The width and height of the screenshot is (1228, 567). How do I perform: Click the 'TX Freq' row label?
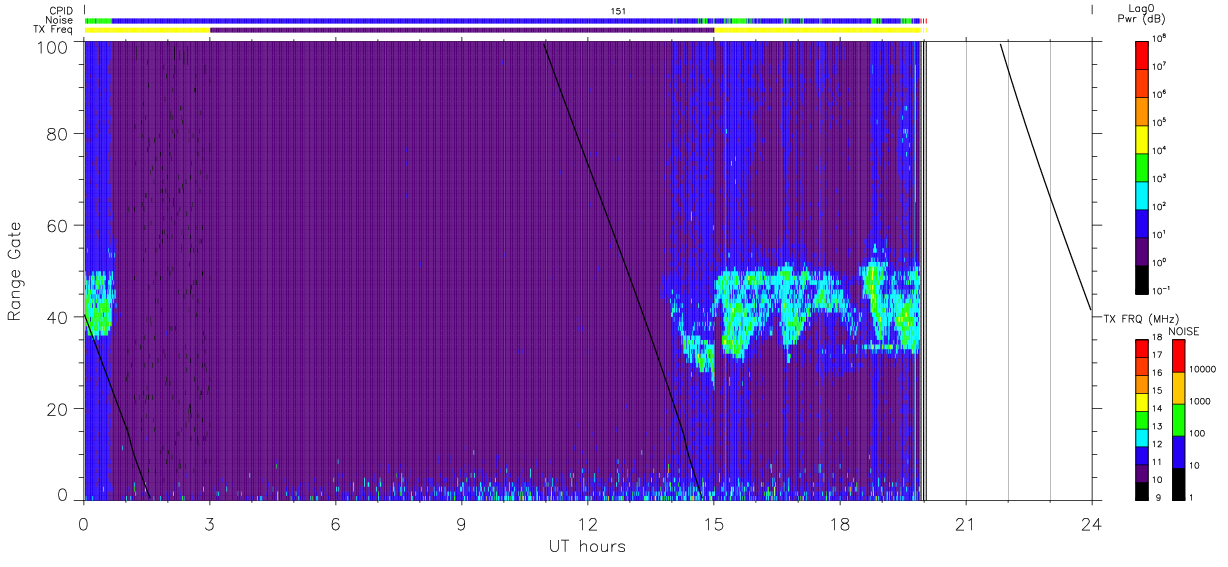click(53, 30)
